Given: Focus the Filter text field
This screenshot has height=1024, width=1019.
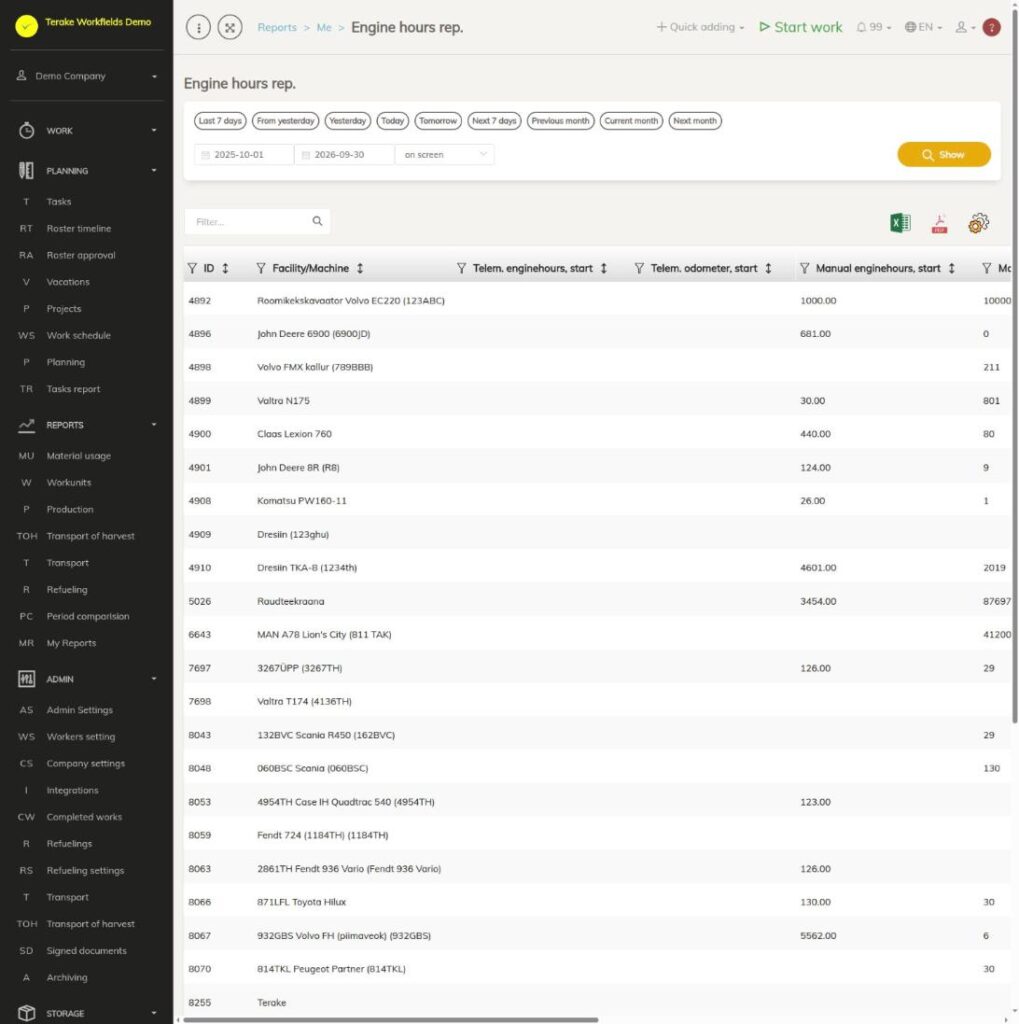Looking at the screenshot, I should [x=257, y=221].
